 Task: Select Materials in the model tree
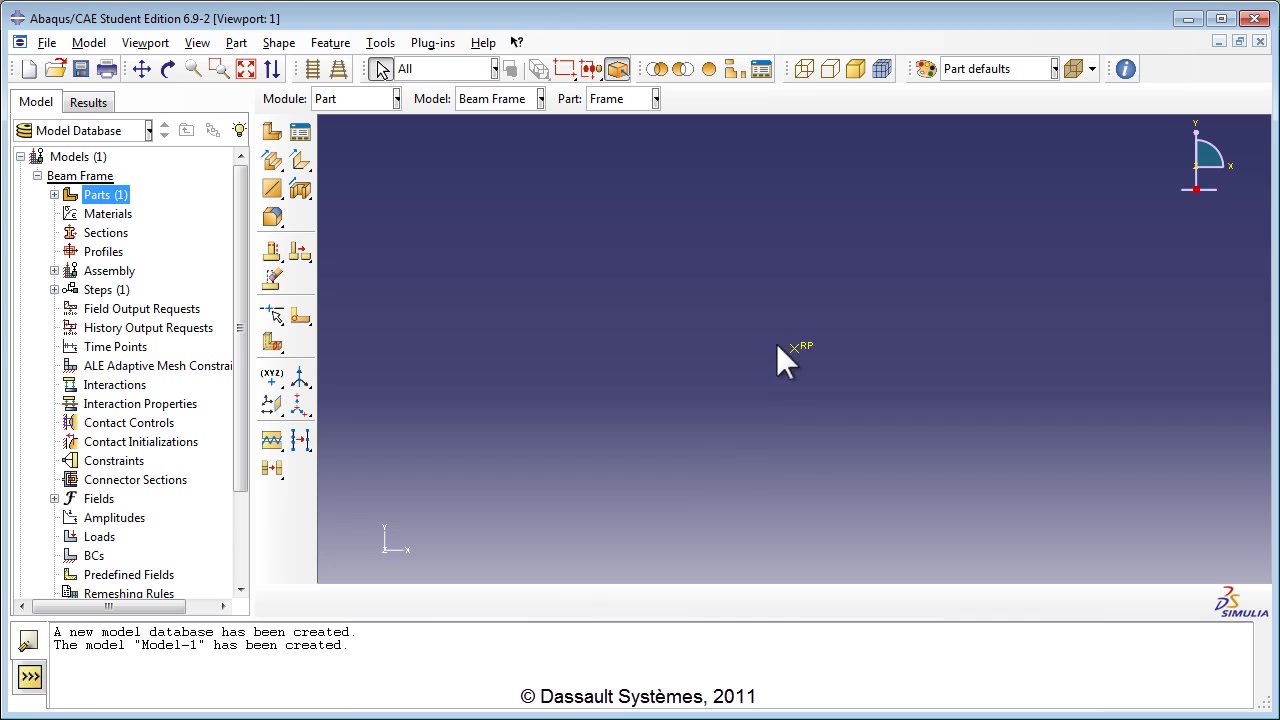click(x=107, y=214)
